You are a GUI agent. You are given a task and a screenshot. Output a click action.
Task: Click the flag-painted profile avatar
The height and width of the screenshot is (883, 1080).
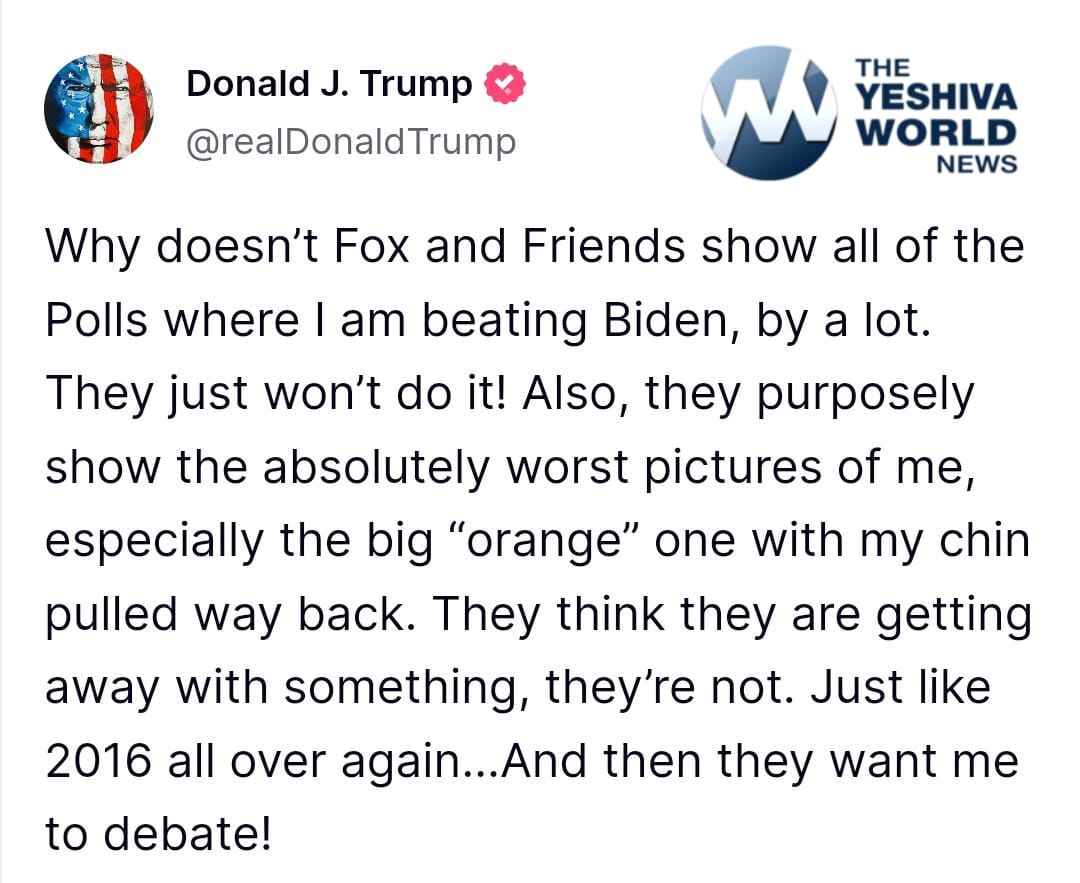[x=98, y=109]
